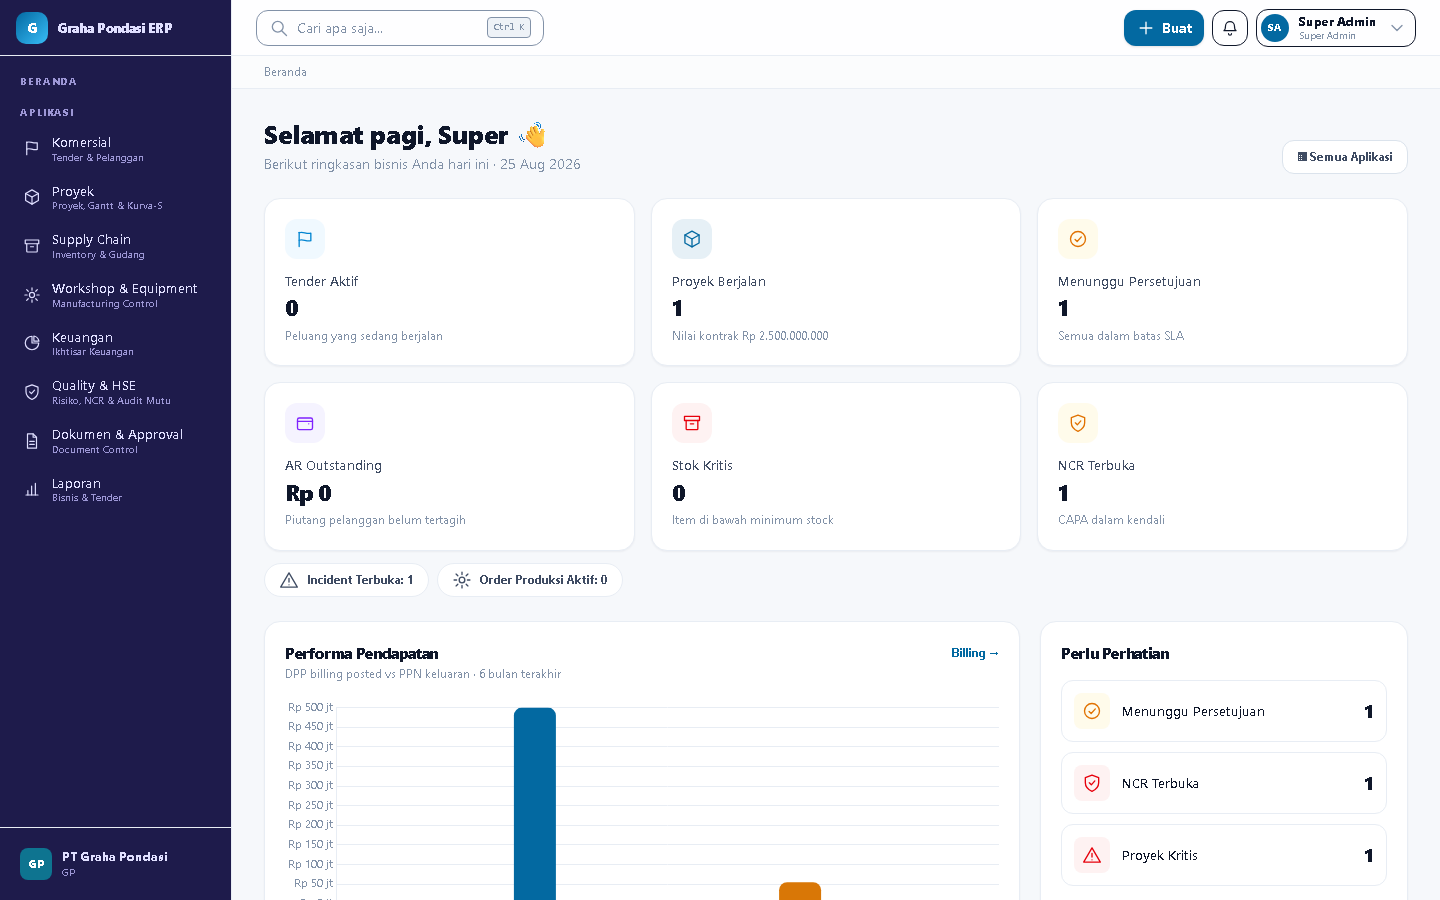Click Beranda breadcrumb link

285,72
